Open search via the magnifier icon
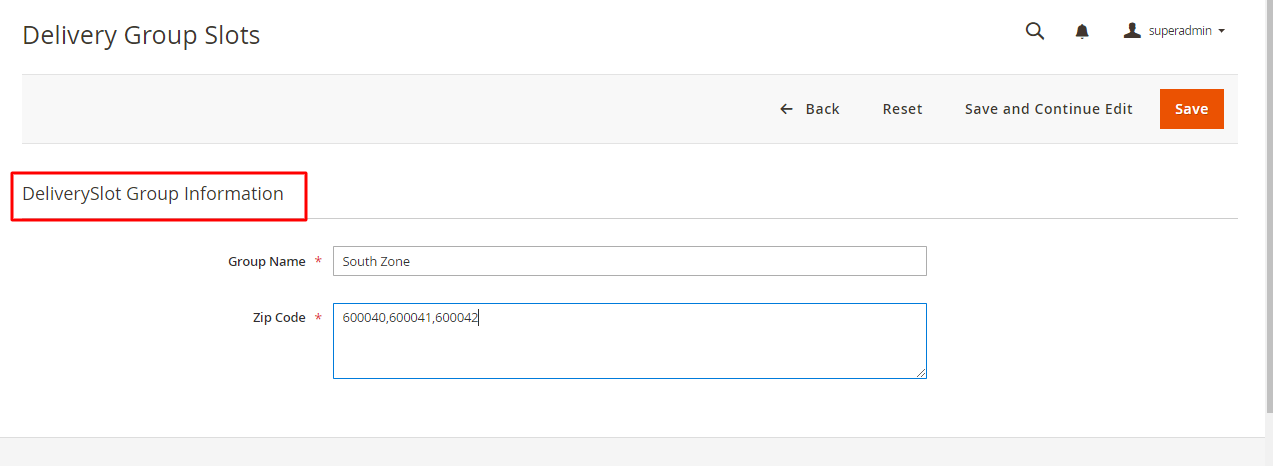1273x466 pixels. [x=1035, y=31]
